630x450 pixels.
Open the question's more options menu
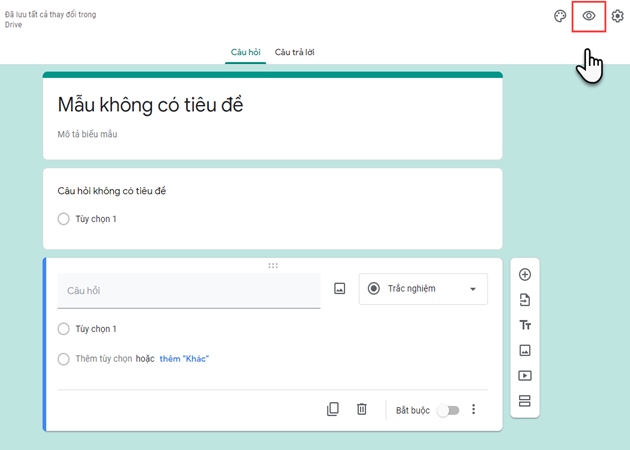pos(473,409)
